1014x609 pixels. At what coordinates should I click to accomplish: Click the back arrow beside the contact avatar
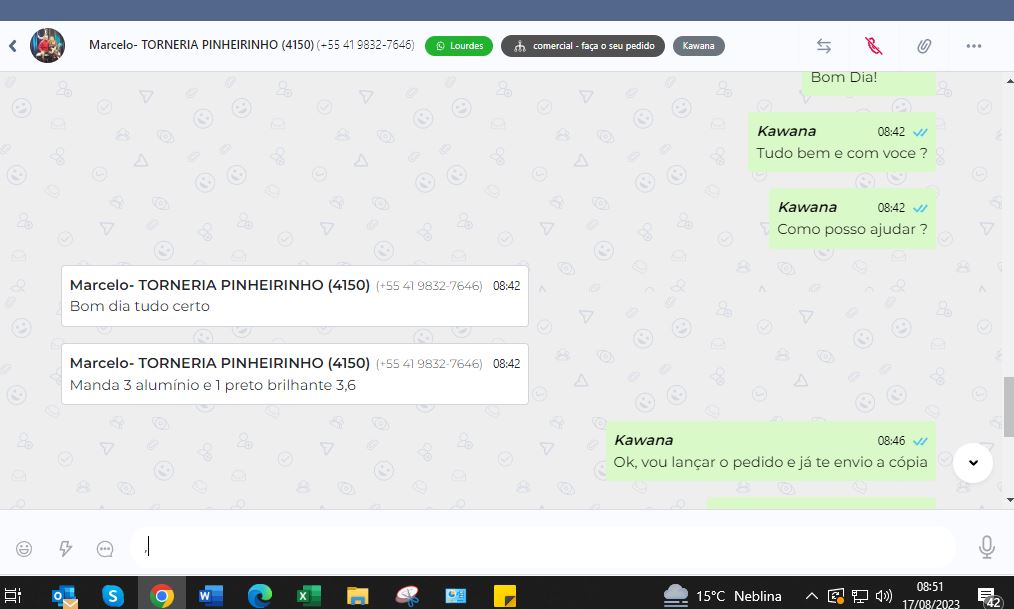click(x=13, y=46)
